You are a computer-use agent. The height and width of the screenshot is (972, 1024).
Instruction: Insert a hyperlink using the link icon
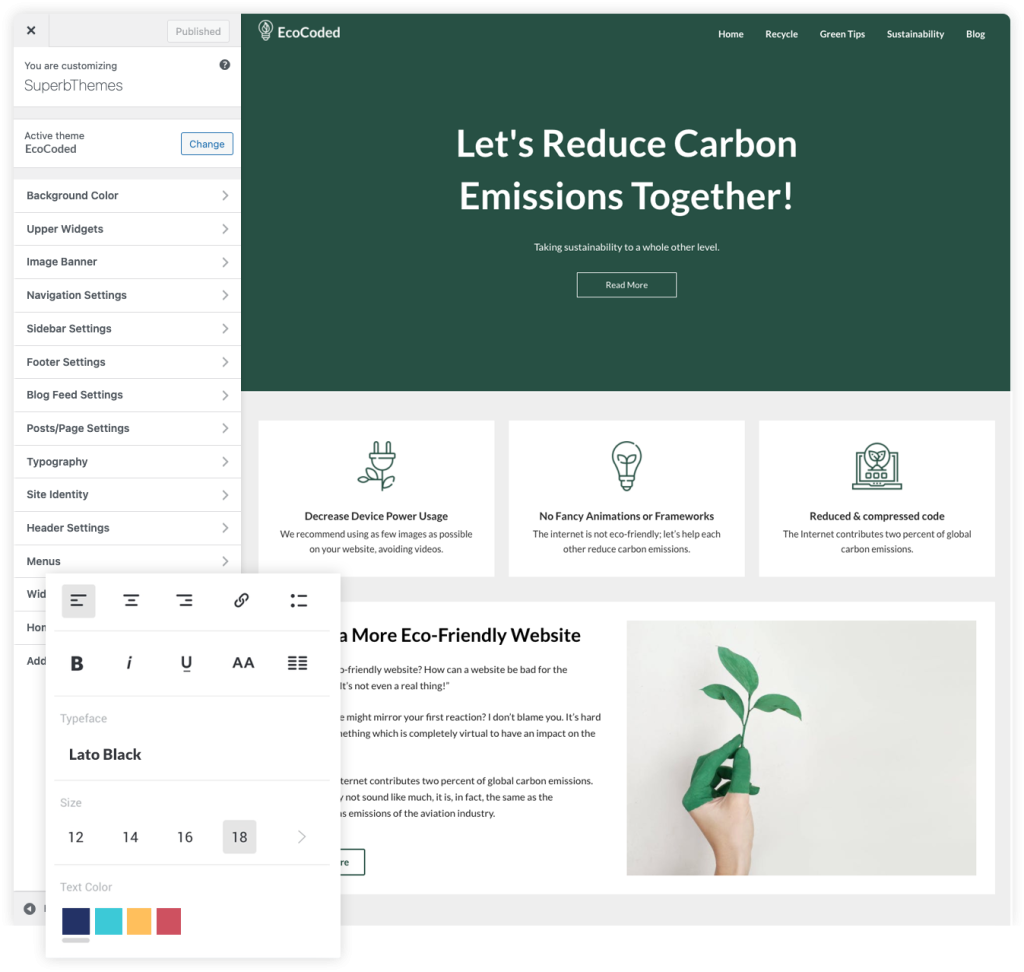(x=241, y=600)
